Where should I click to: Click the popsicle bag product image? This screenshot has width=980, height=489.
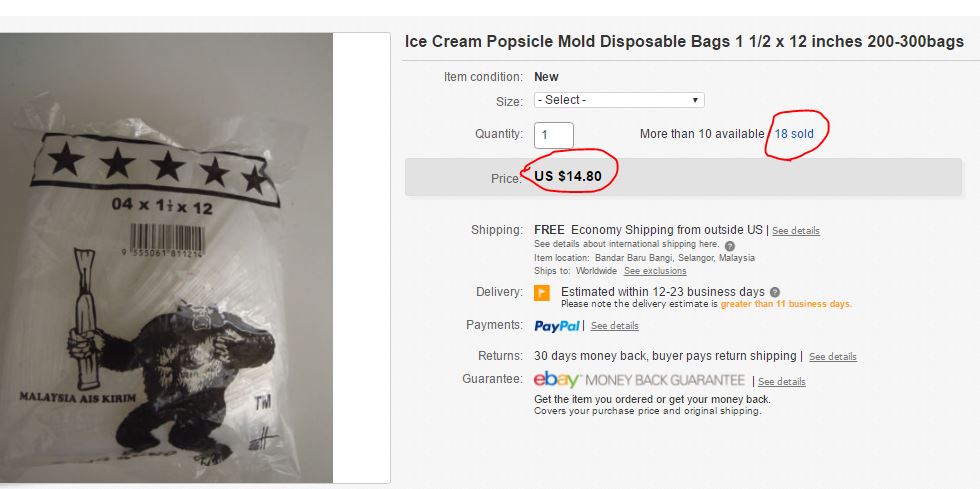point(165,258)
